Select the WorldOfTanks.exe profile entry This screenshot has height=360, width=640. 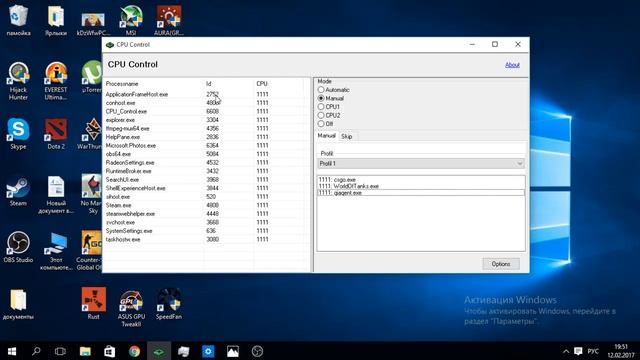point(421,186)
